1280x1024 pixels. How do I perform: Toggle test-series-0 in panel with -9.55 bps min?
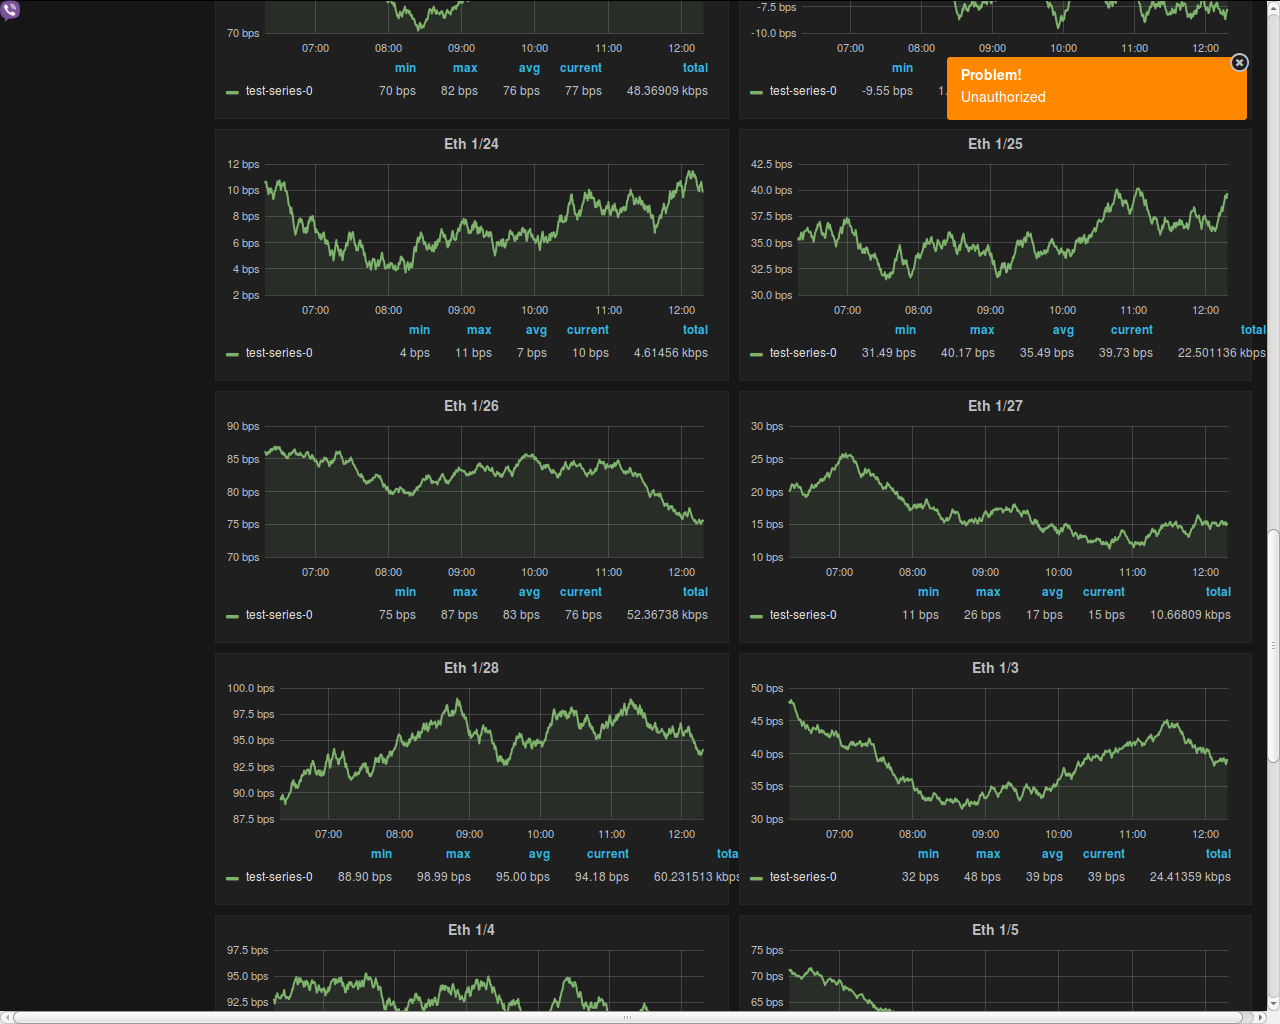pyautogui.click(x=803, y=91)
